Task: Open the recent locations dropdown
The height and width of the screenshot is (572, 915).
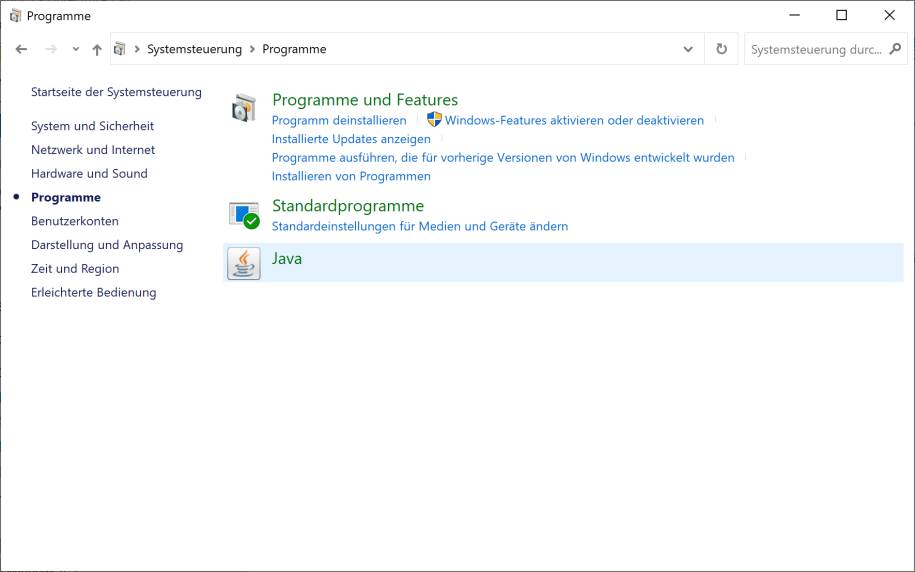Action: coord(75,49)
